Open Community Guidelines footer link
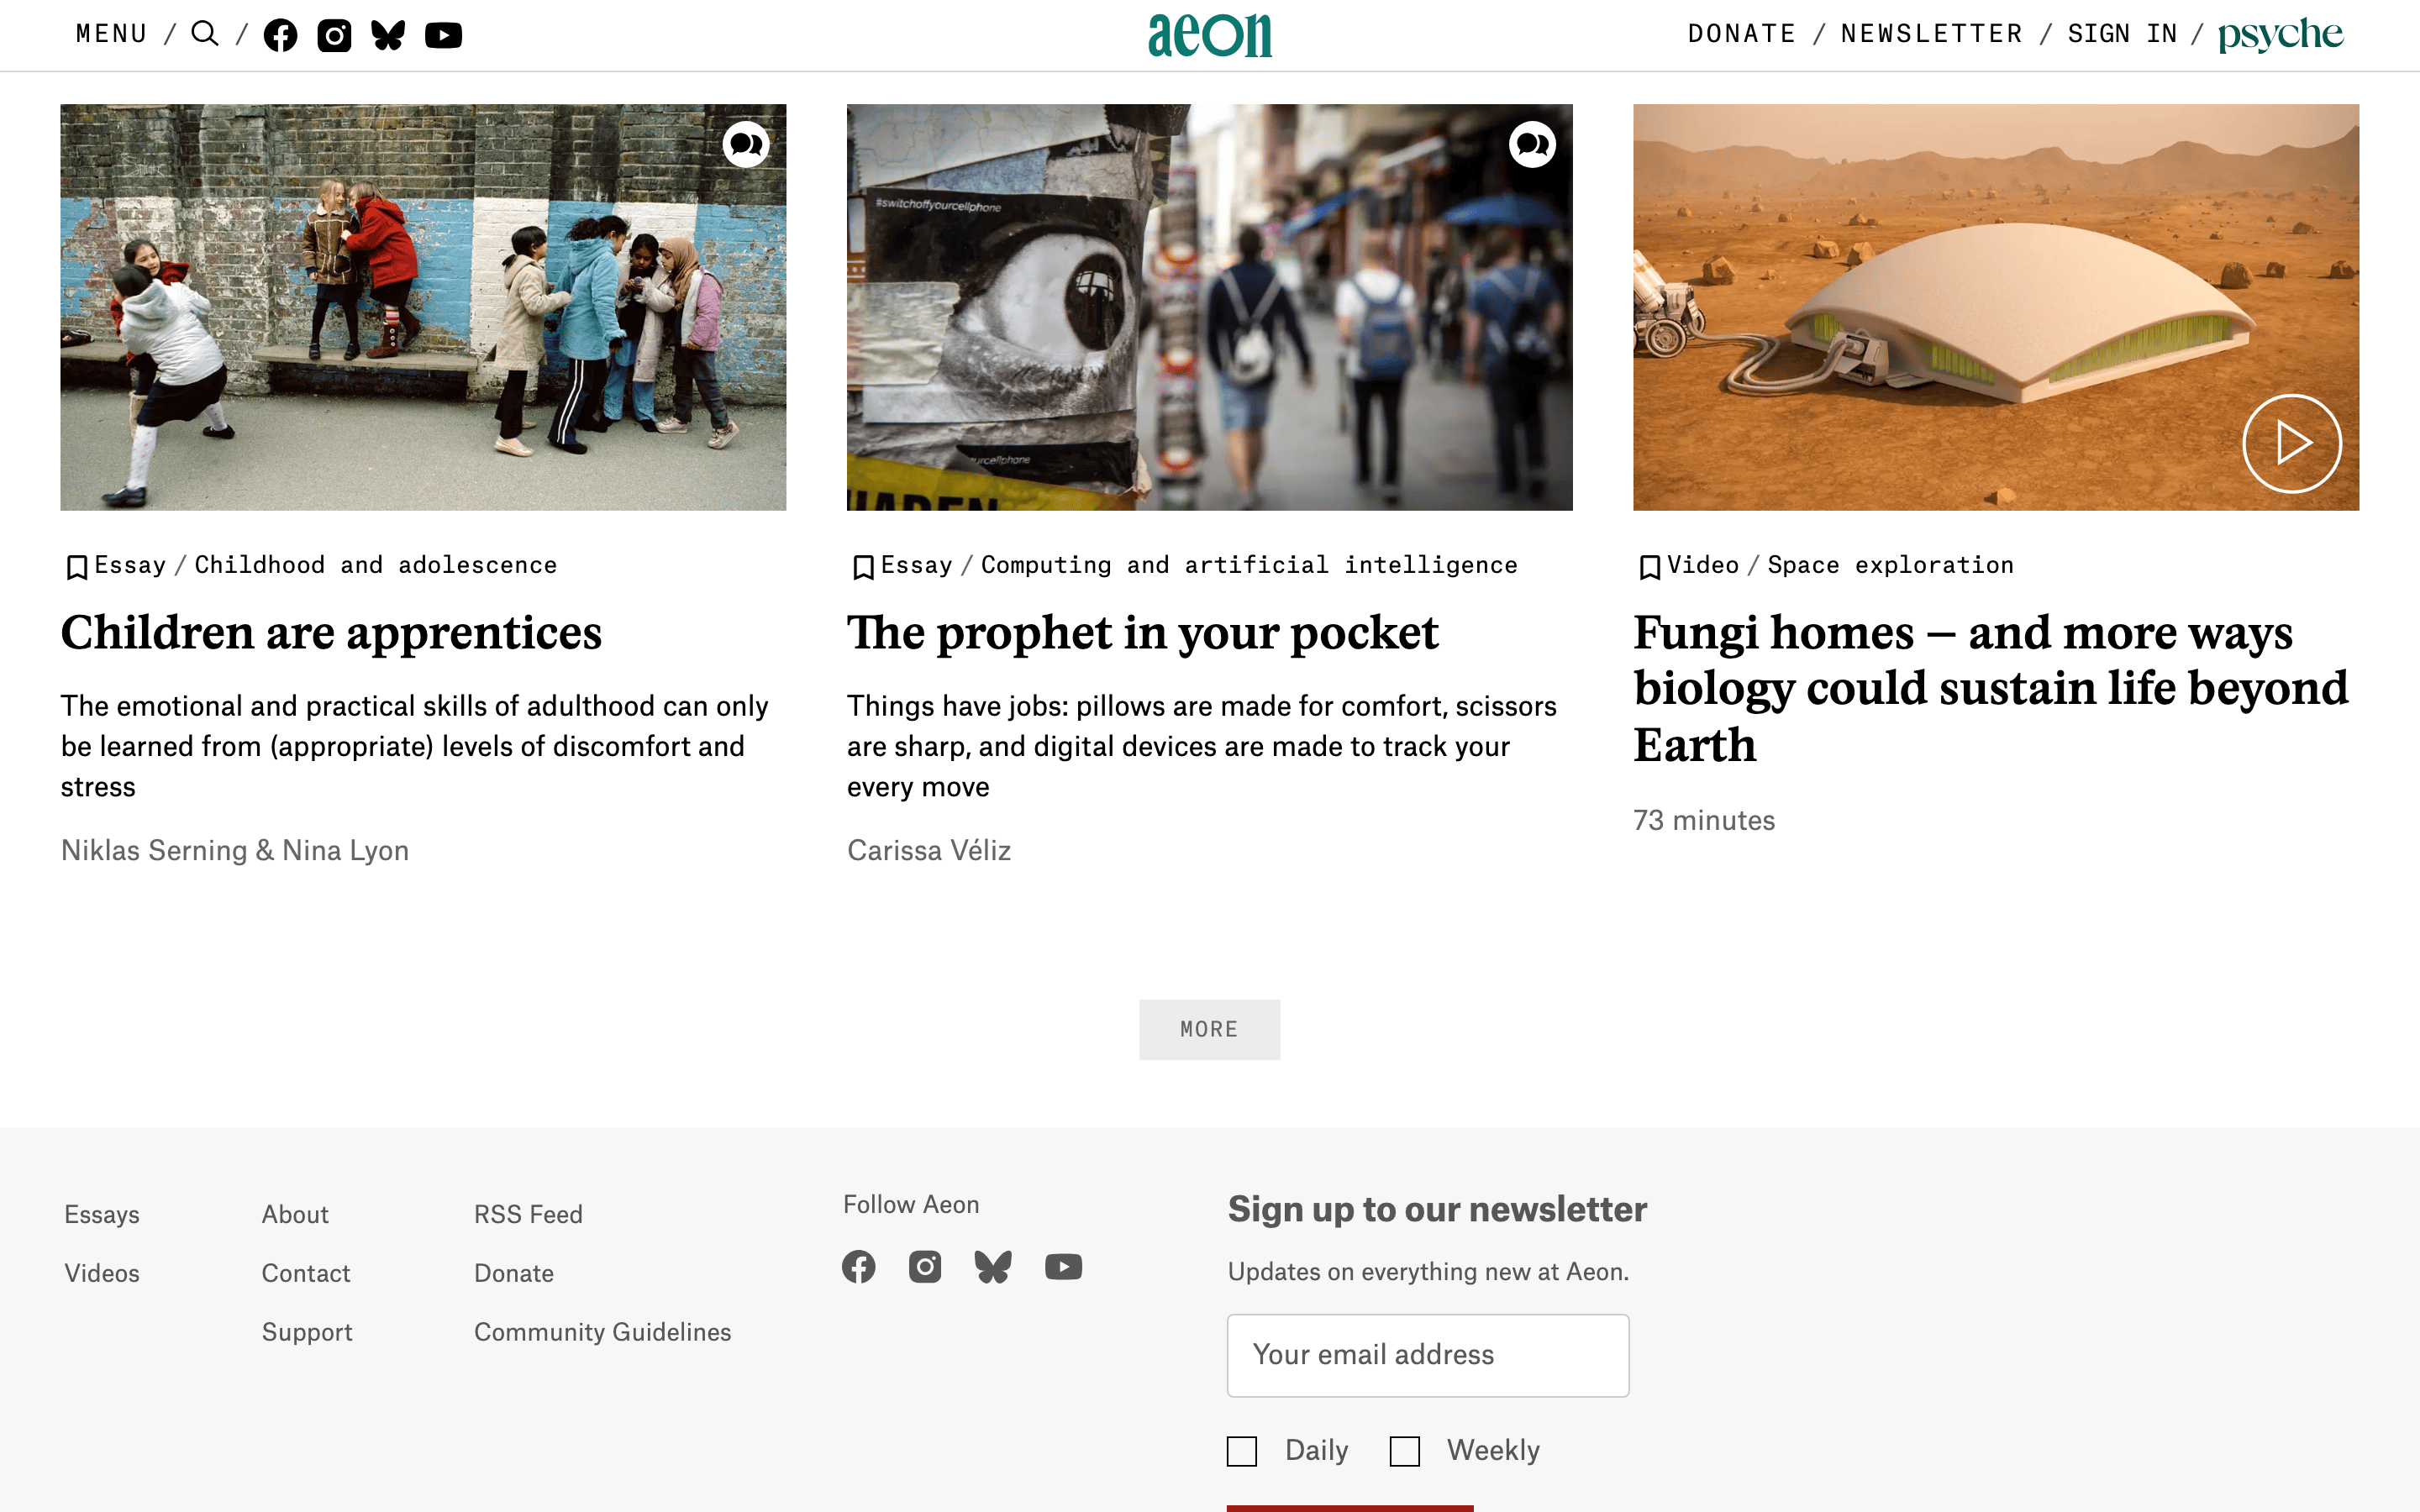 (x=602, y=1332)
